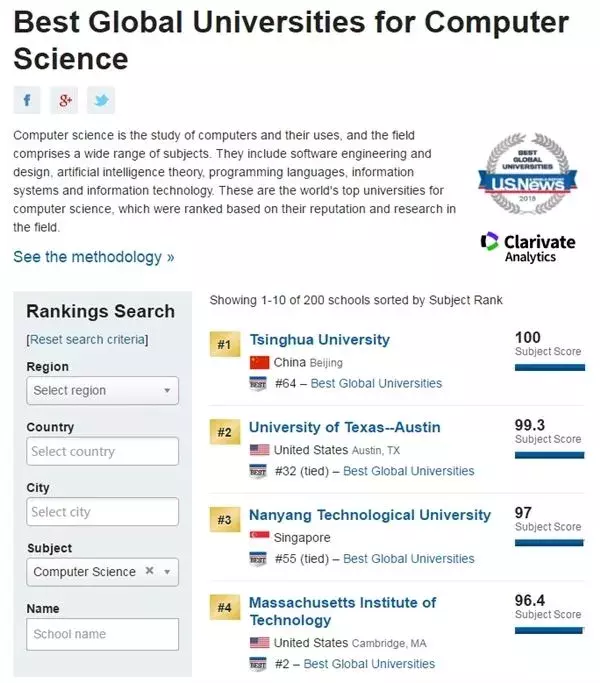
Task: Open See the methodology link
Action: (93, 257)
